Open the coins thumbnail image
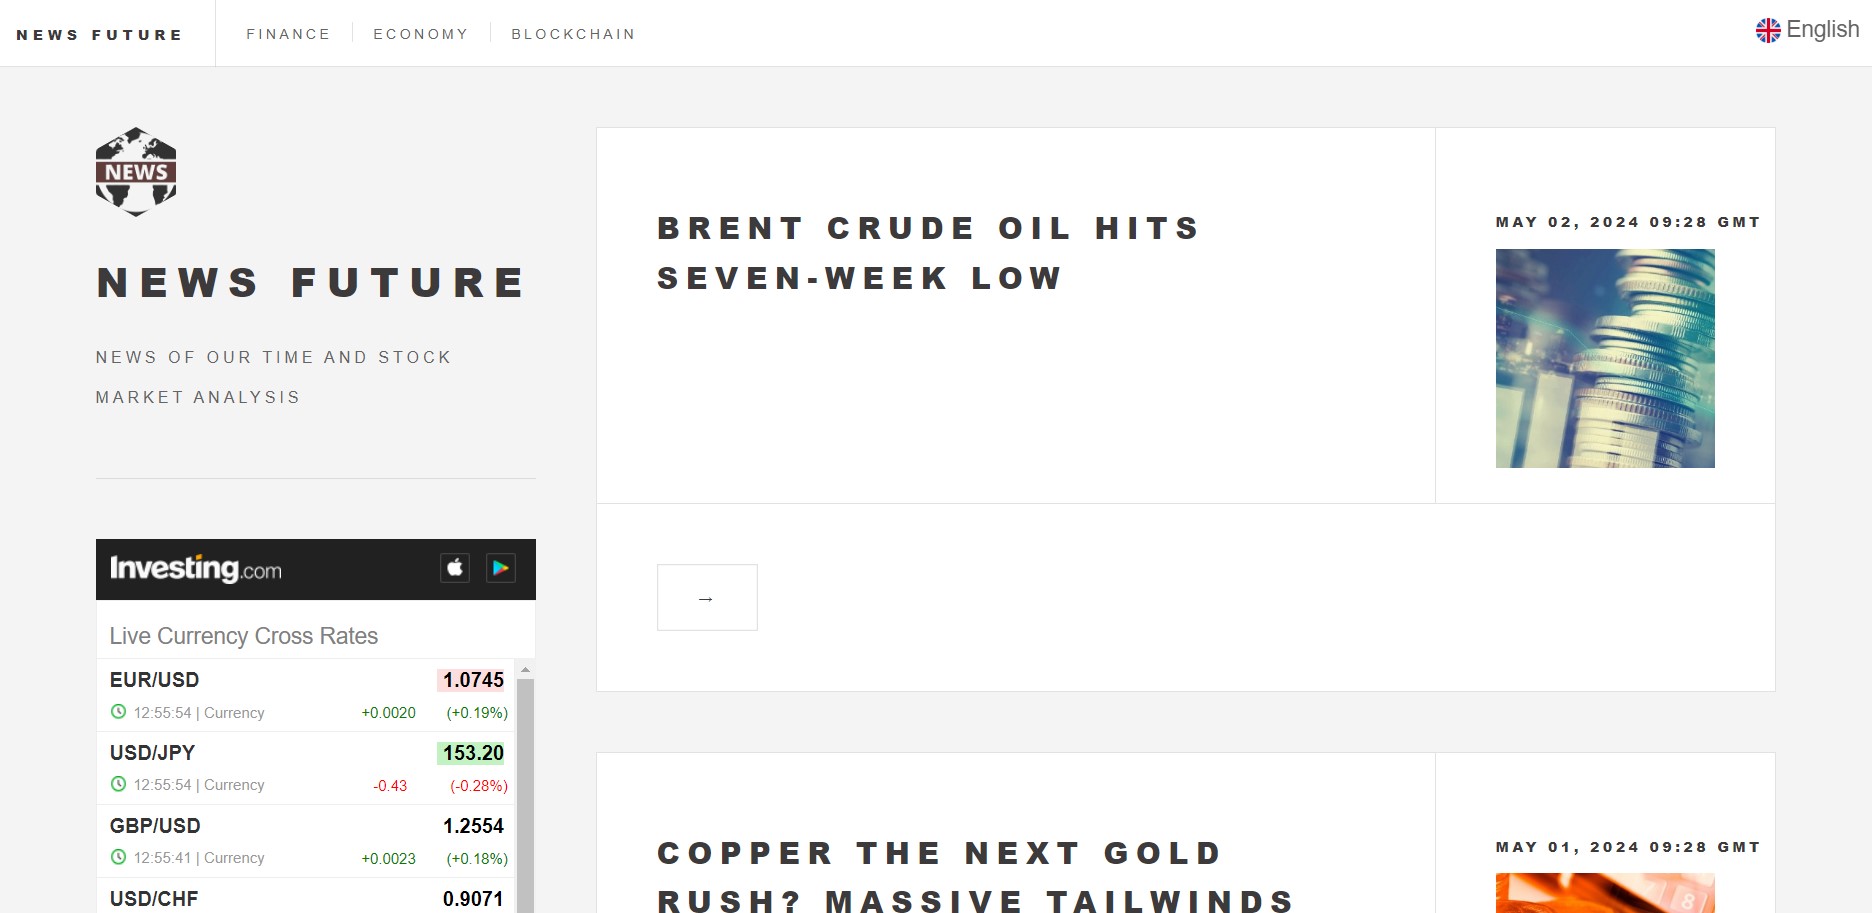This screenshot has width=1872, height=913. [x=1605, y=358]
